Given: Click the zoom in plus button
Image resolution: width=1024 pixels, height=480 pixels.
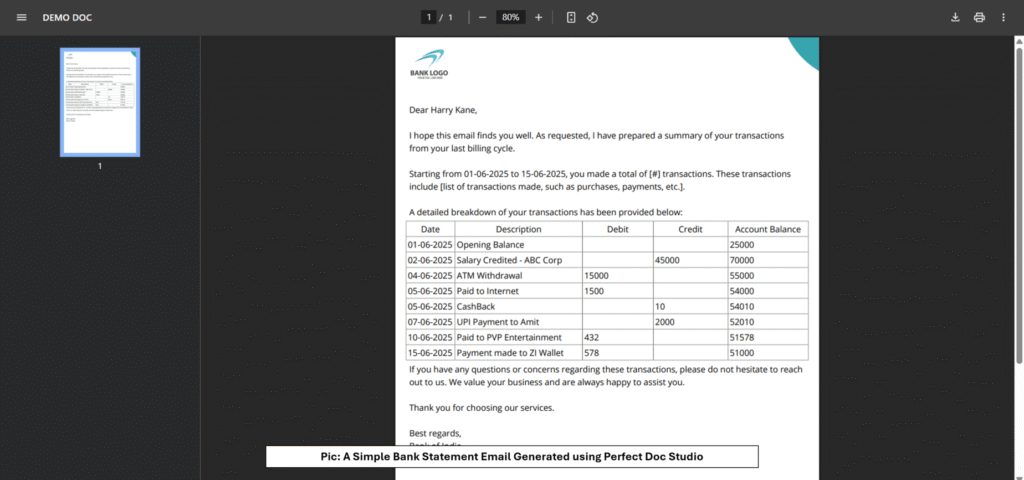Looking at the screenshot, I should point(539,17).
